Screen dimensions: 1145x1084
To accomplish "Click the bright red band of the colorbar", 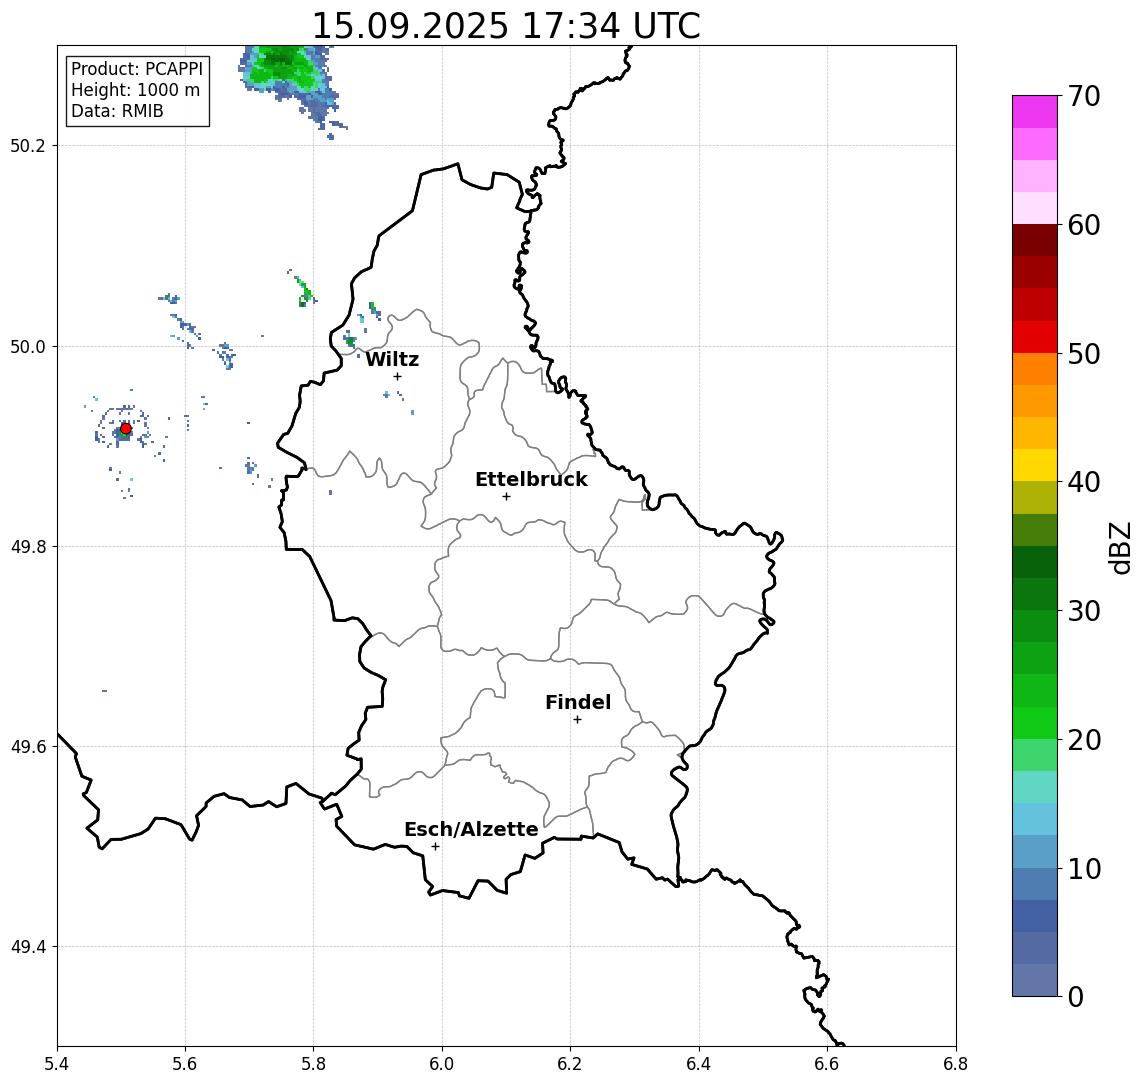I will [1035, 337].
